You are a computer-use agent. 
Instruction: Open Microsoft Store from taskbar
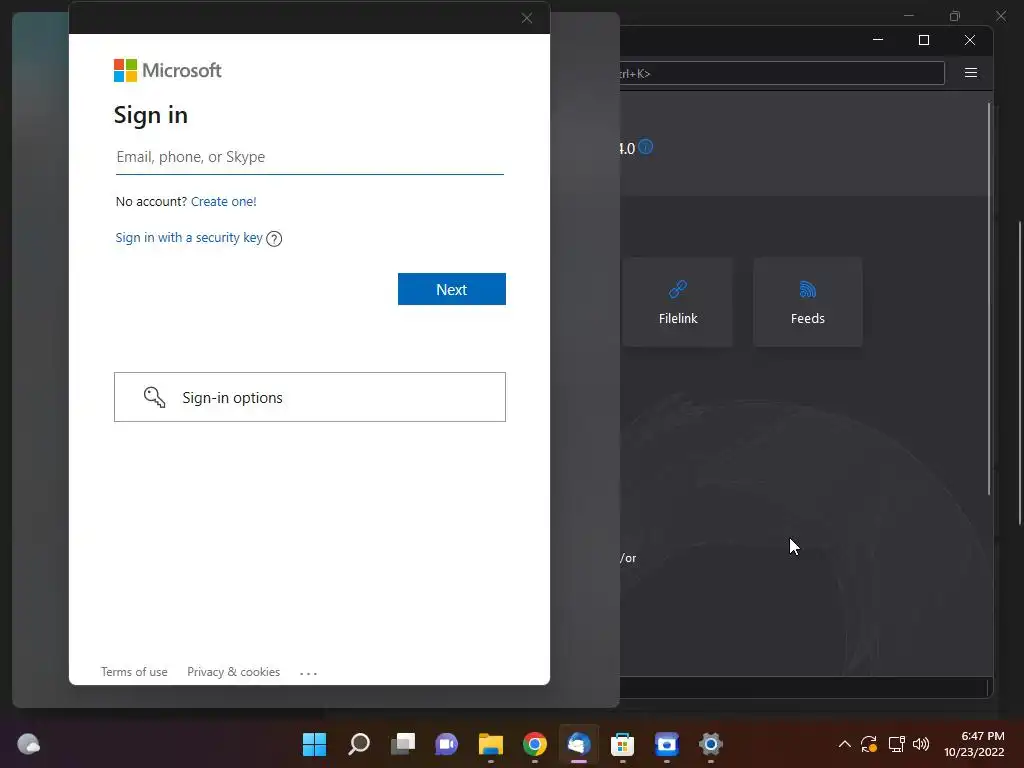click(x=622, y=744)
